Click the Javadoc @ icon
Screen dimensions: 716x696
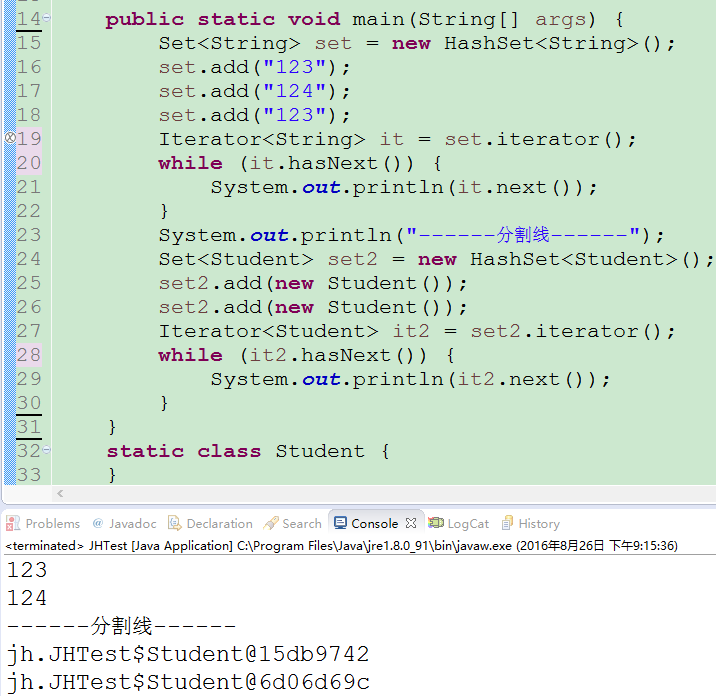[97, 523]
